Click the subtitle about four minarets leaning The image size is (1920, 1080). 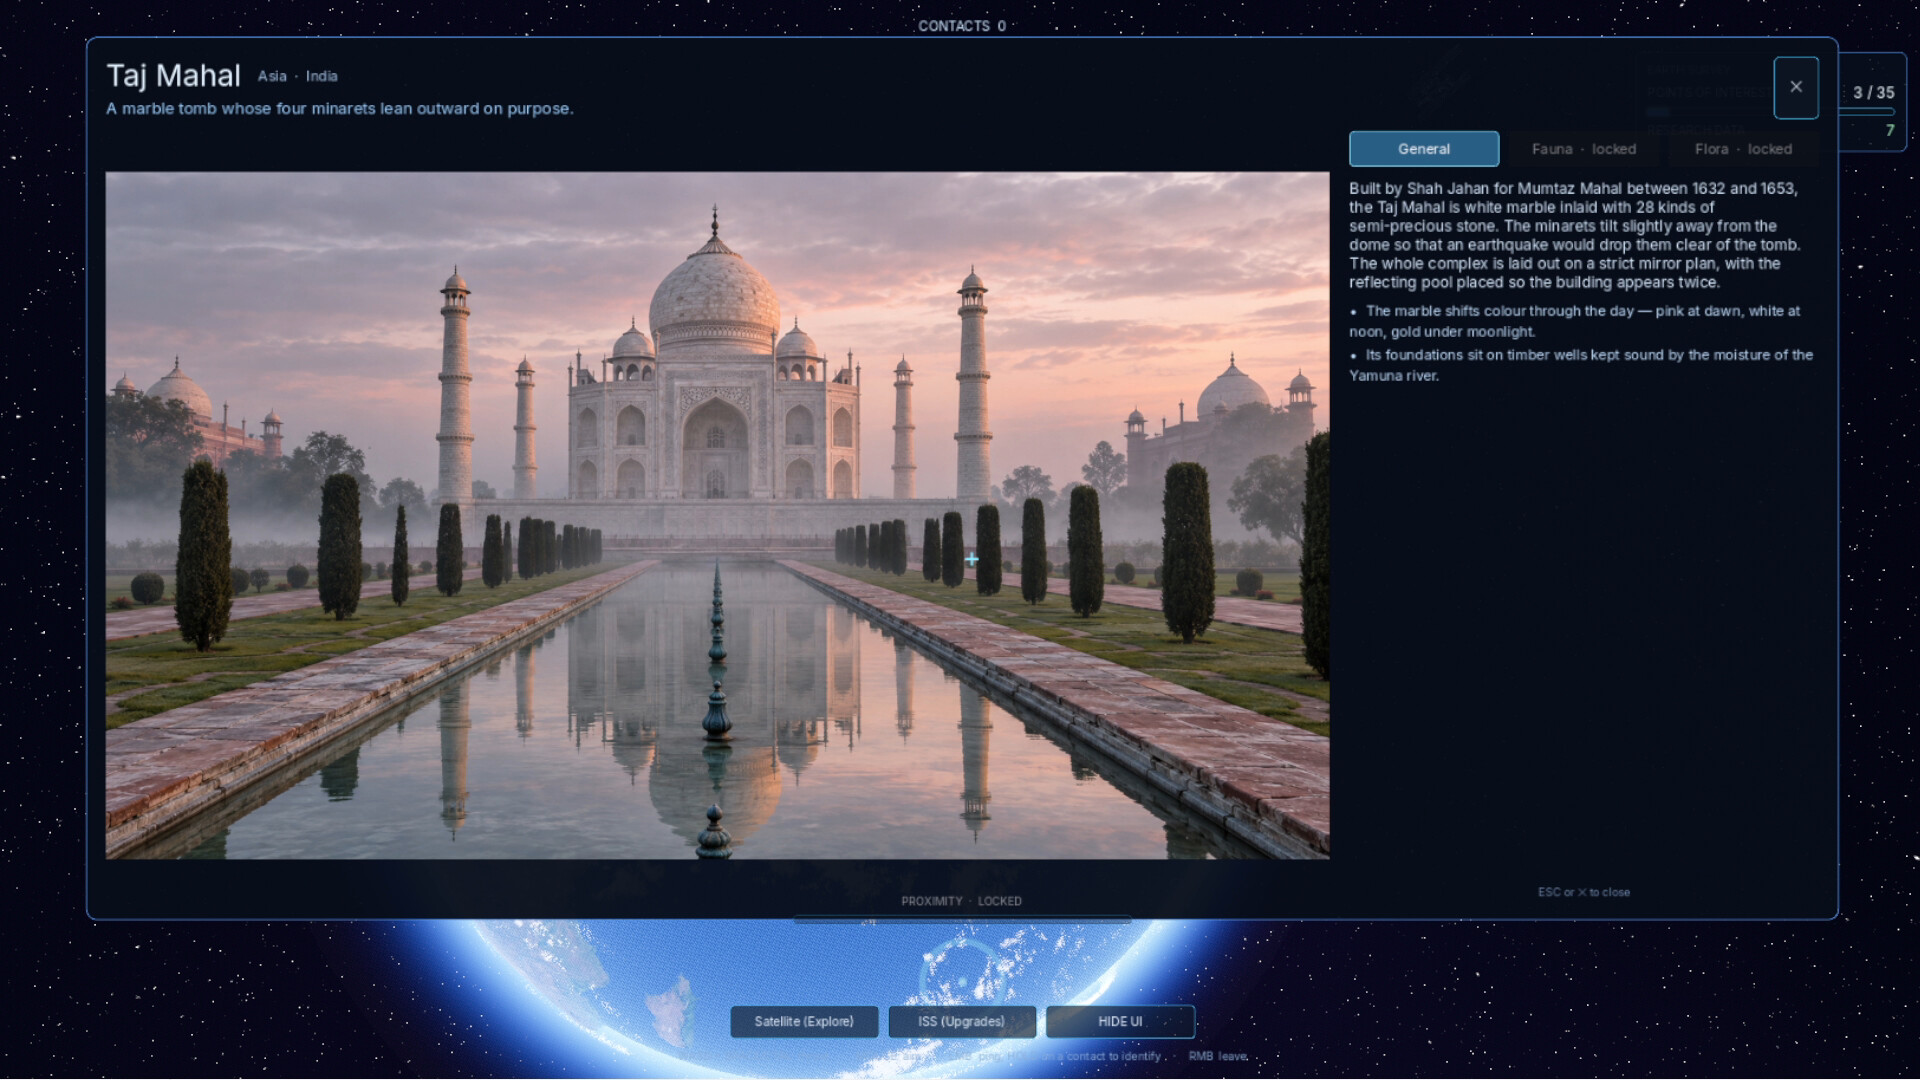340,109
